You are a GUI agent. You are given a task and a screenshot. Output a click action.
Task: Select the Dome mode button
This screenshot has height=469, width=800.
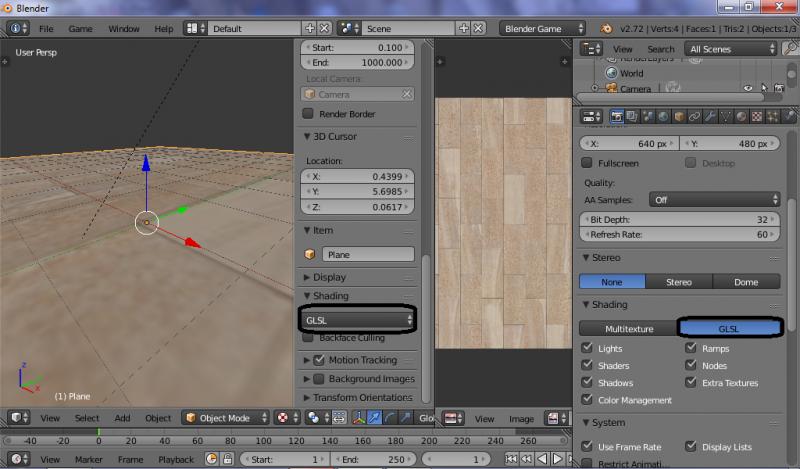pos(746,282)
